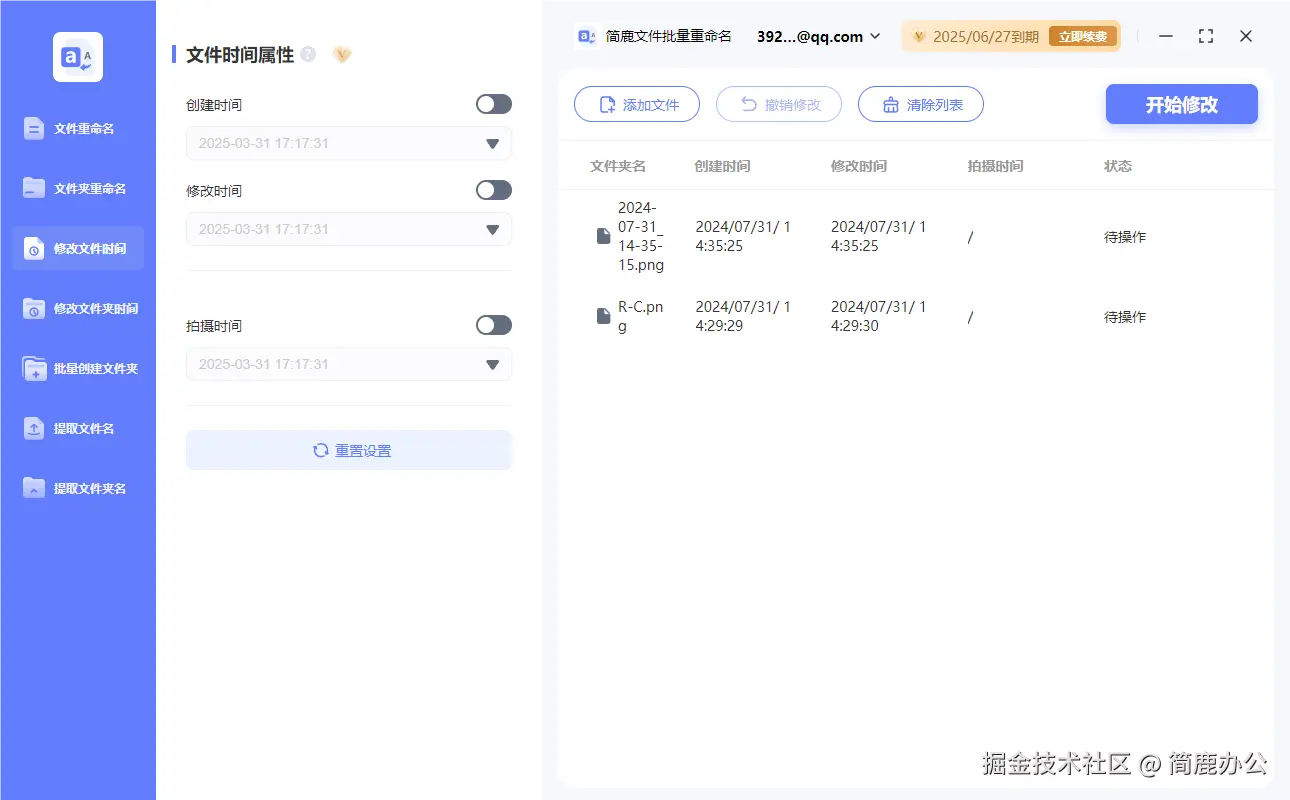The width and height of the screenshot is (1290, 800).
Task: Click the app logo in the sidebar
Action: [x=78, y=57]
